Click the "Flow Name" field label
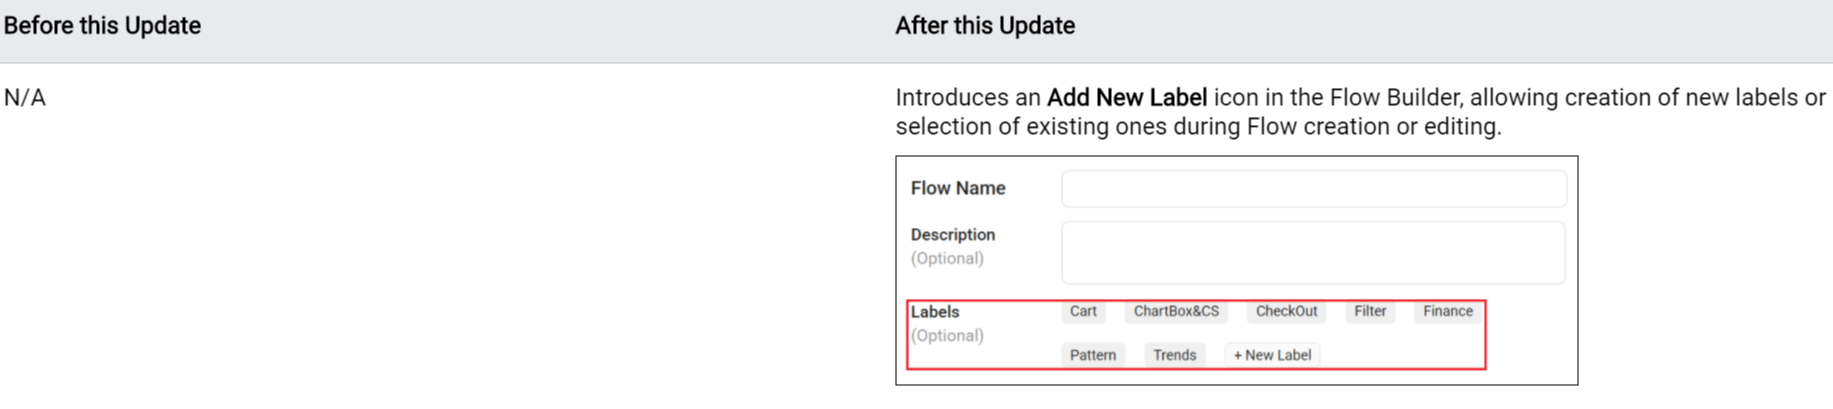The image size is (1833, 409). pos(958,188)
